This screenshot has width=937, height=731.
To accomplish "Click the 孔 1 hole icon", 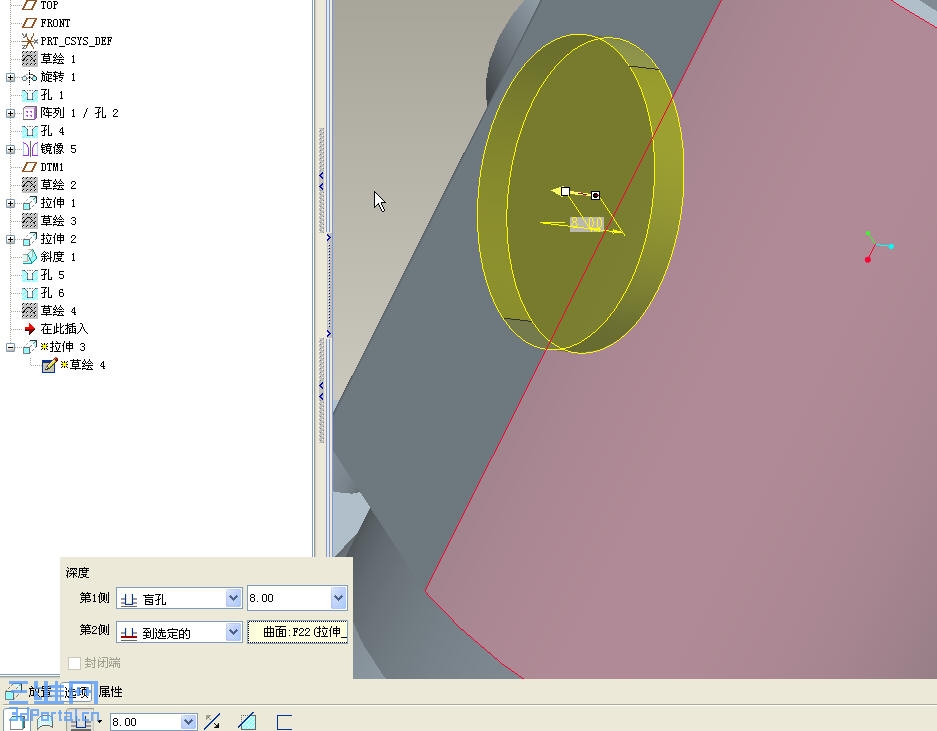I will pos(29,95).
